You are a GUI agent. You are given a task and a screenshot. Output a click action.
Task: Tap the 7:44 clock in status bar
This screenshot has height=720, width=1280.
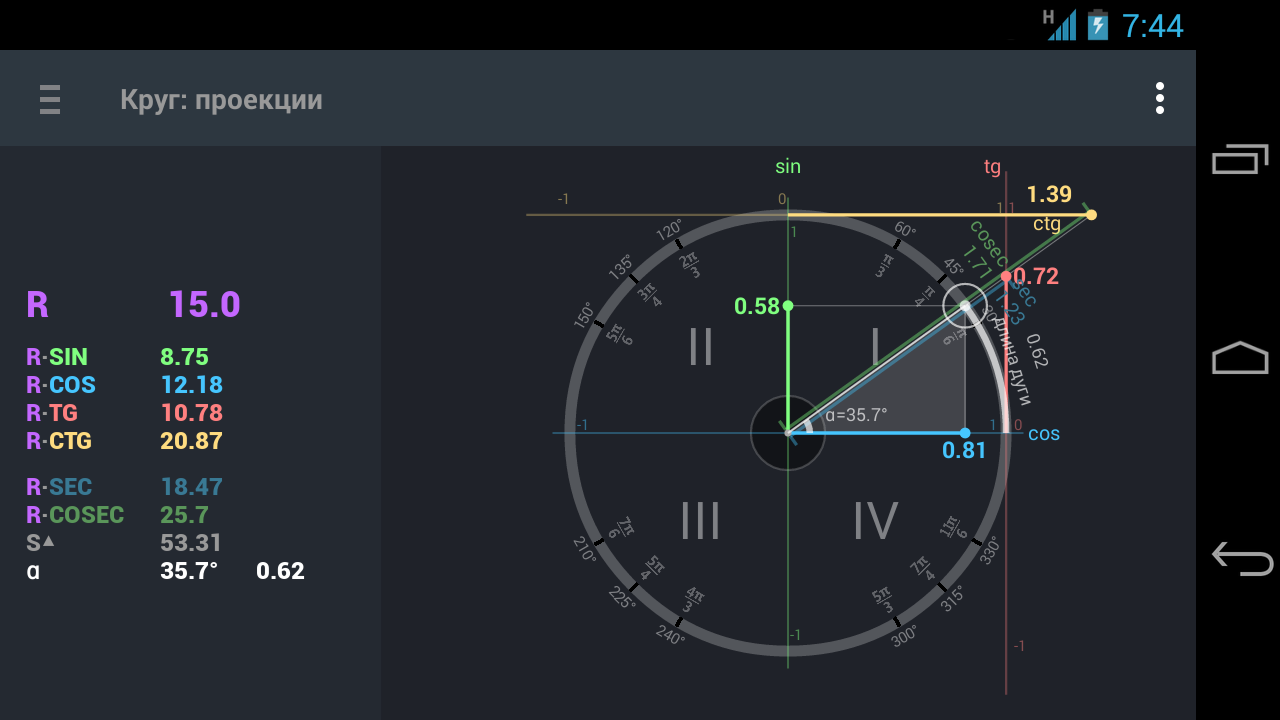pos(1152,25)
